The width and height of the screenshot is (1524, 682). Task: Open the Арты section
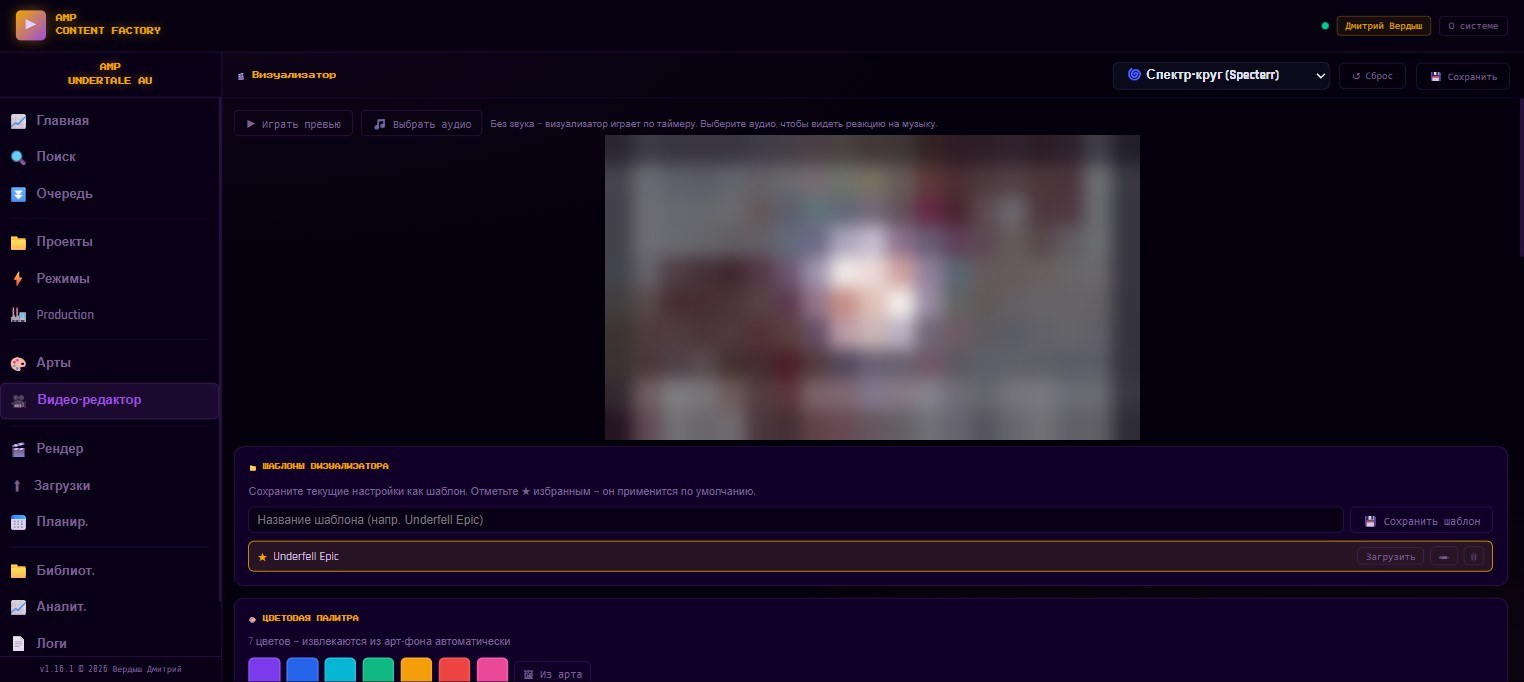point(110,363)
